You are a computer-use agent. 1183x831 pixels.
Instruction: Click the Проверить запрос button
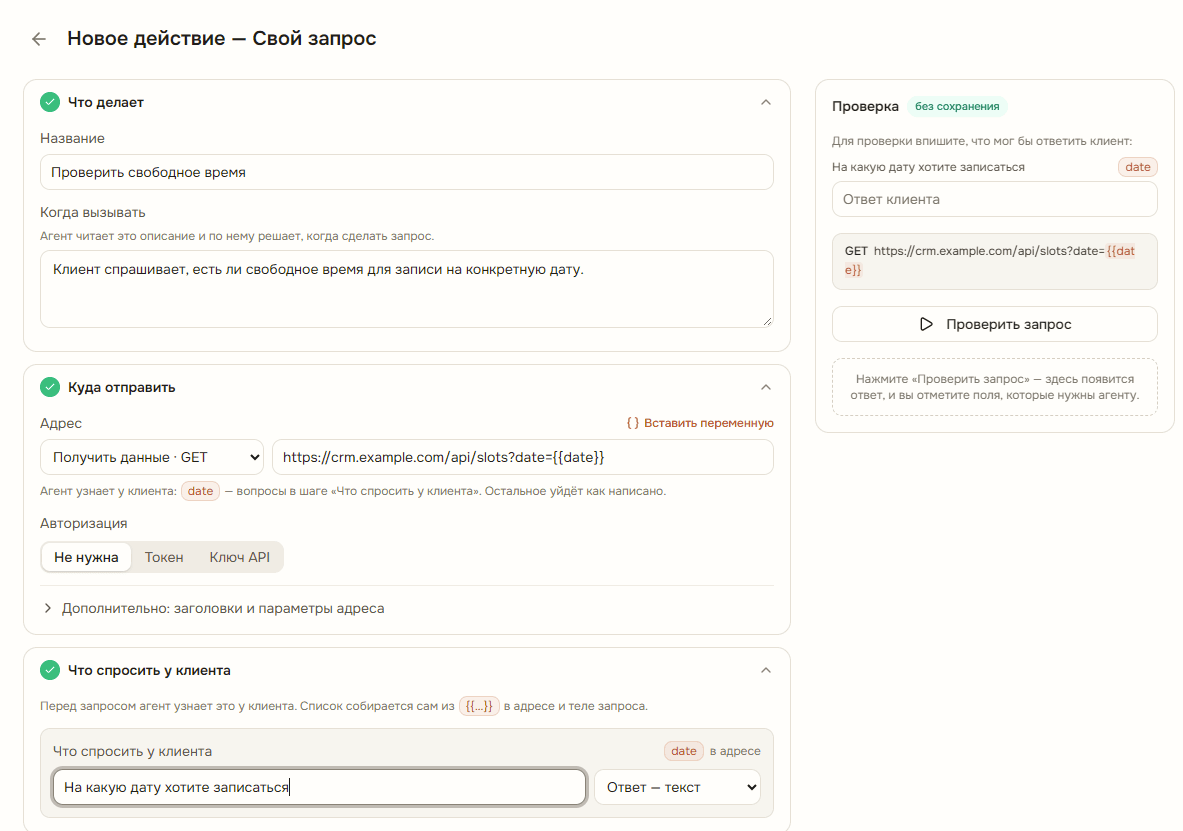click(x=994, y=325)
